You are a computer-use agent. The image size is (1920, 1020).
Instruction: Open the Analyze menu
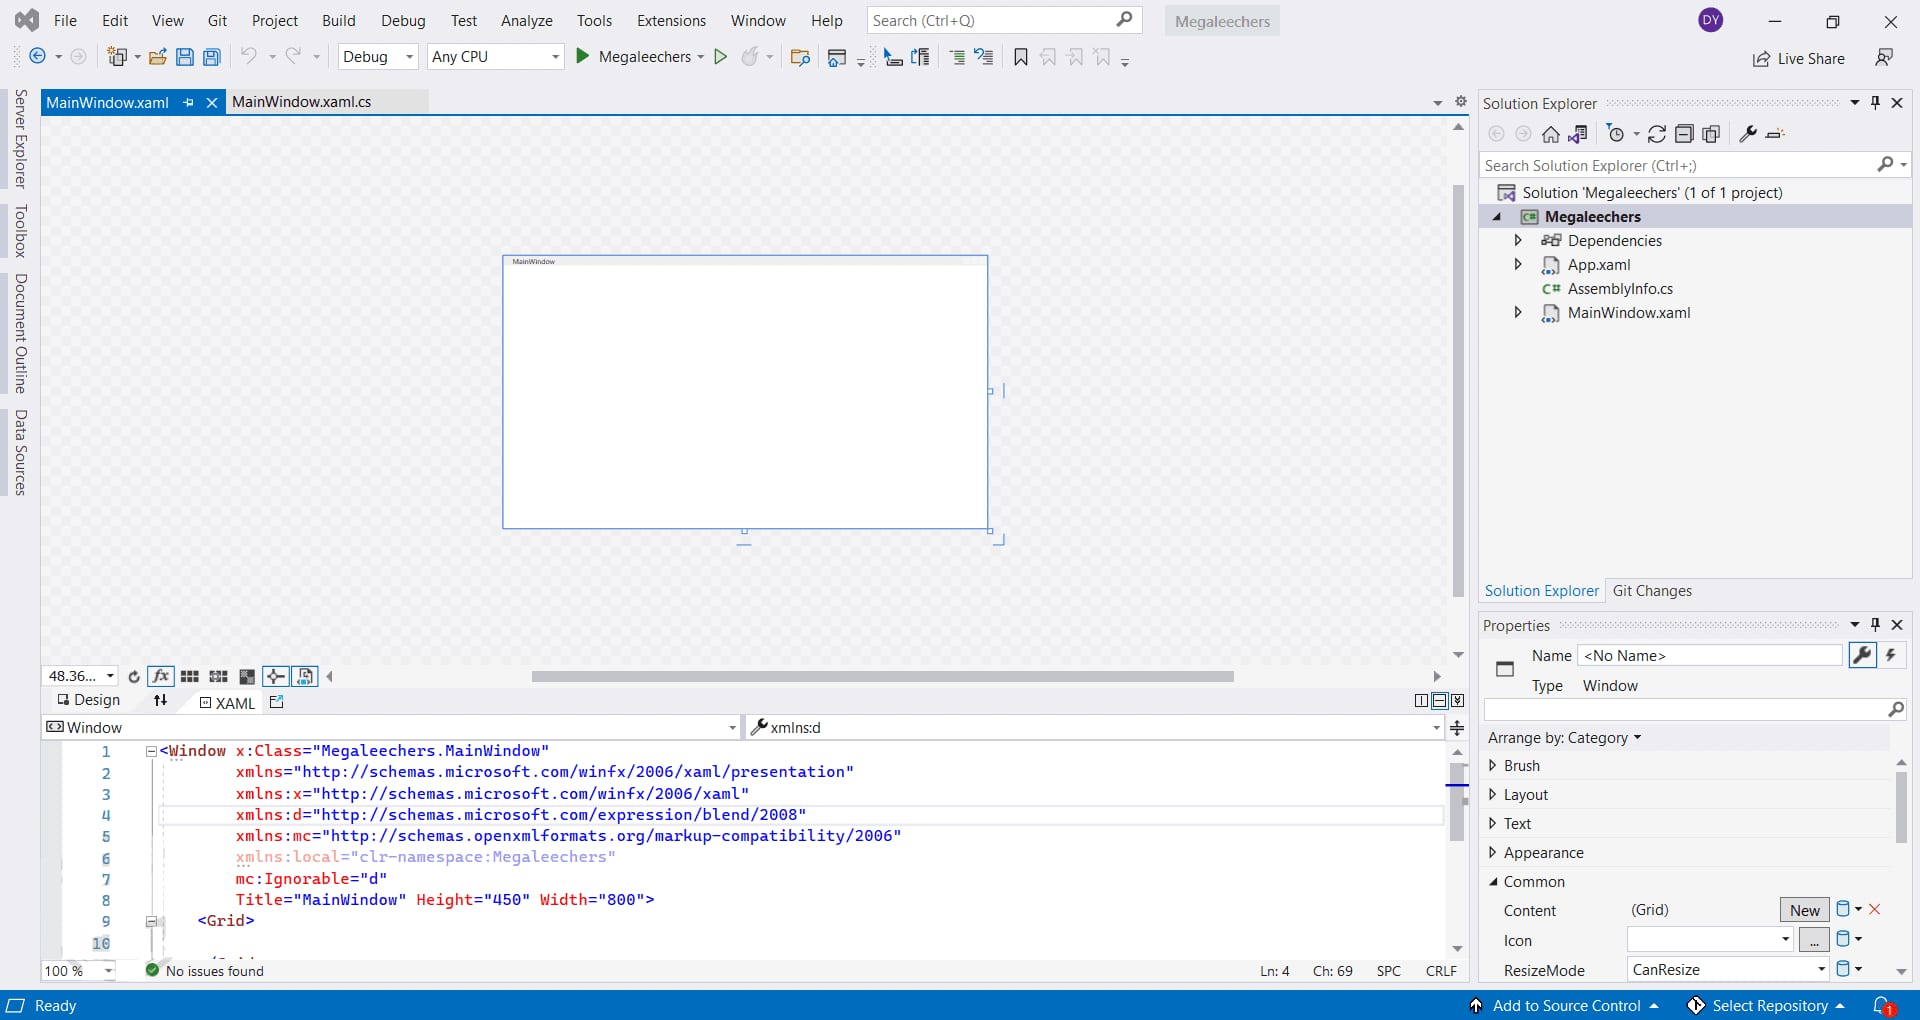tap(527, 21)
